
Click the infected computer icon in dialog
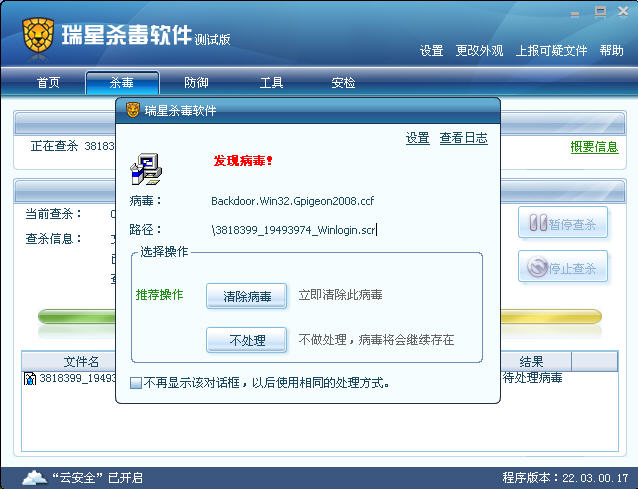(146, 169)
